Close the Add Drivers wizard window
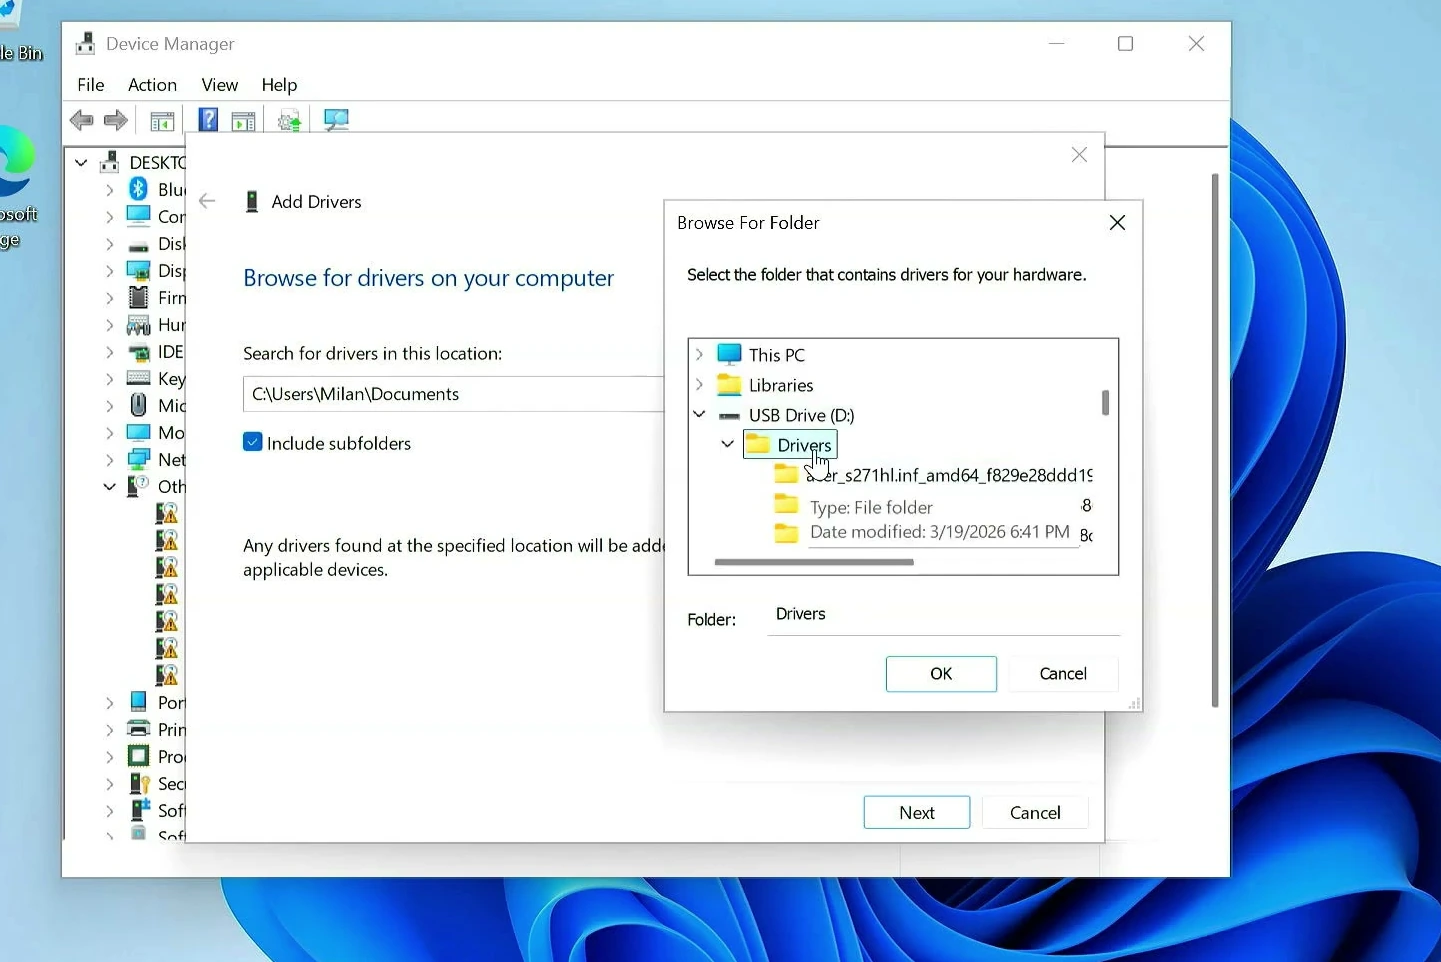 (x=1079, y=154)
